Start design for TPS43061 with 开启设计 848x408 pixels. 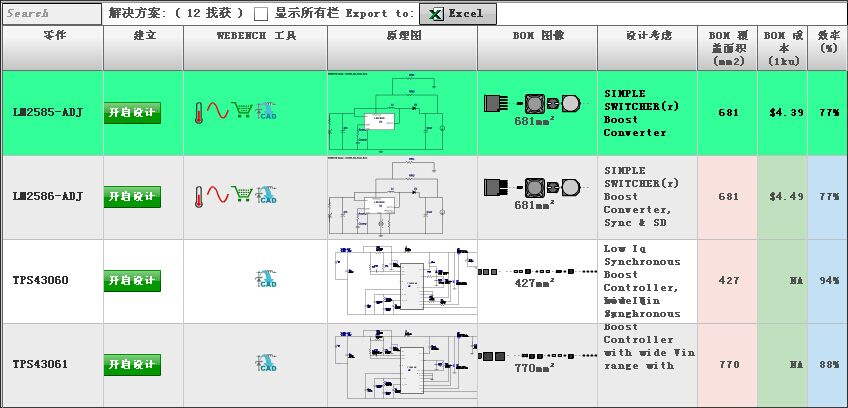click(x=132, y=365)
